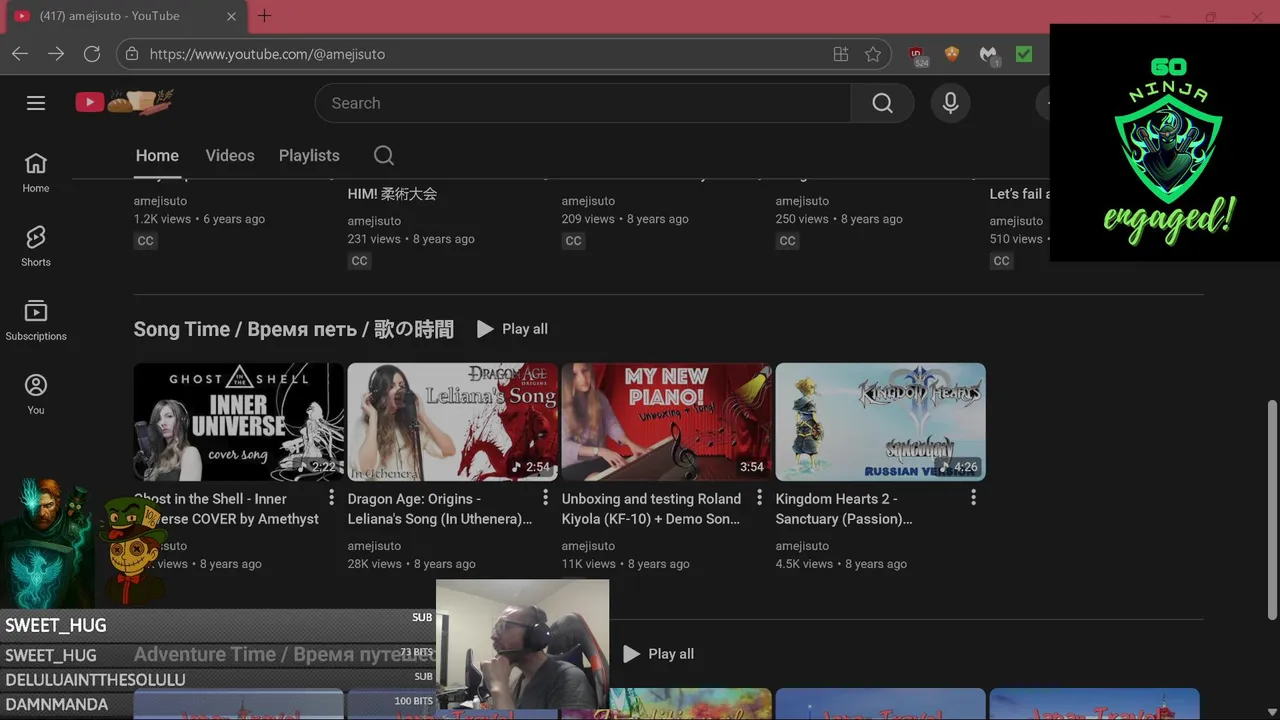This screenshot has width=1280, height=720.
Task: Click the search magnifier button
Action: (x=882, y=103)
